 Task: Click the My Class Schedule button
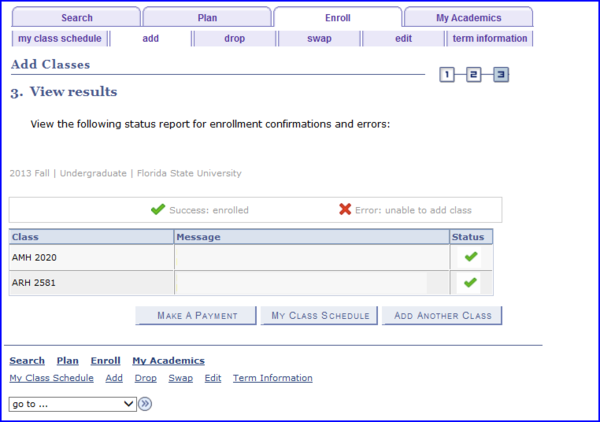point(320,316)
